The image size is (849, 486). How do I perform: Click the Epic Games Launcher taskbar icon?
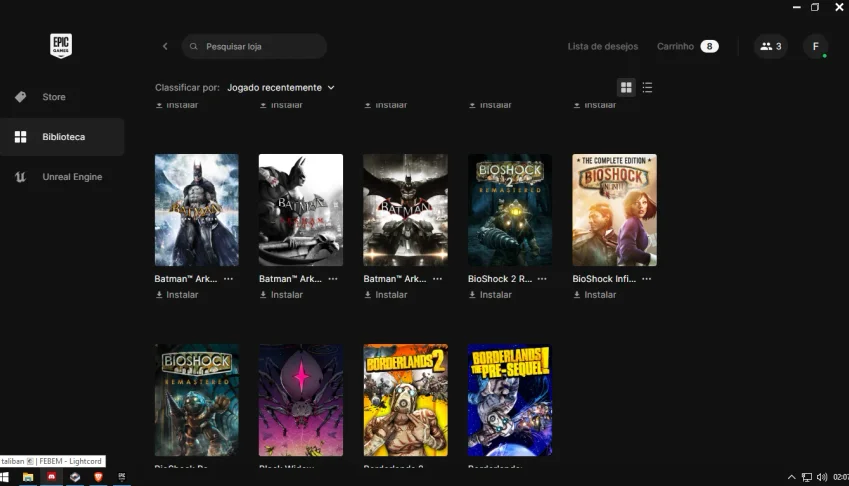122,477
